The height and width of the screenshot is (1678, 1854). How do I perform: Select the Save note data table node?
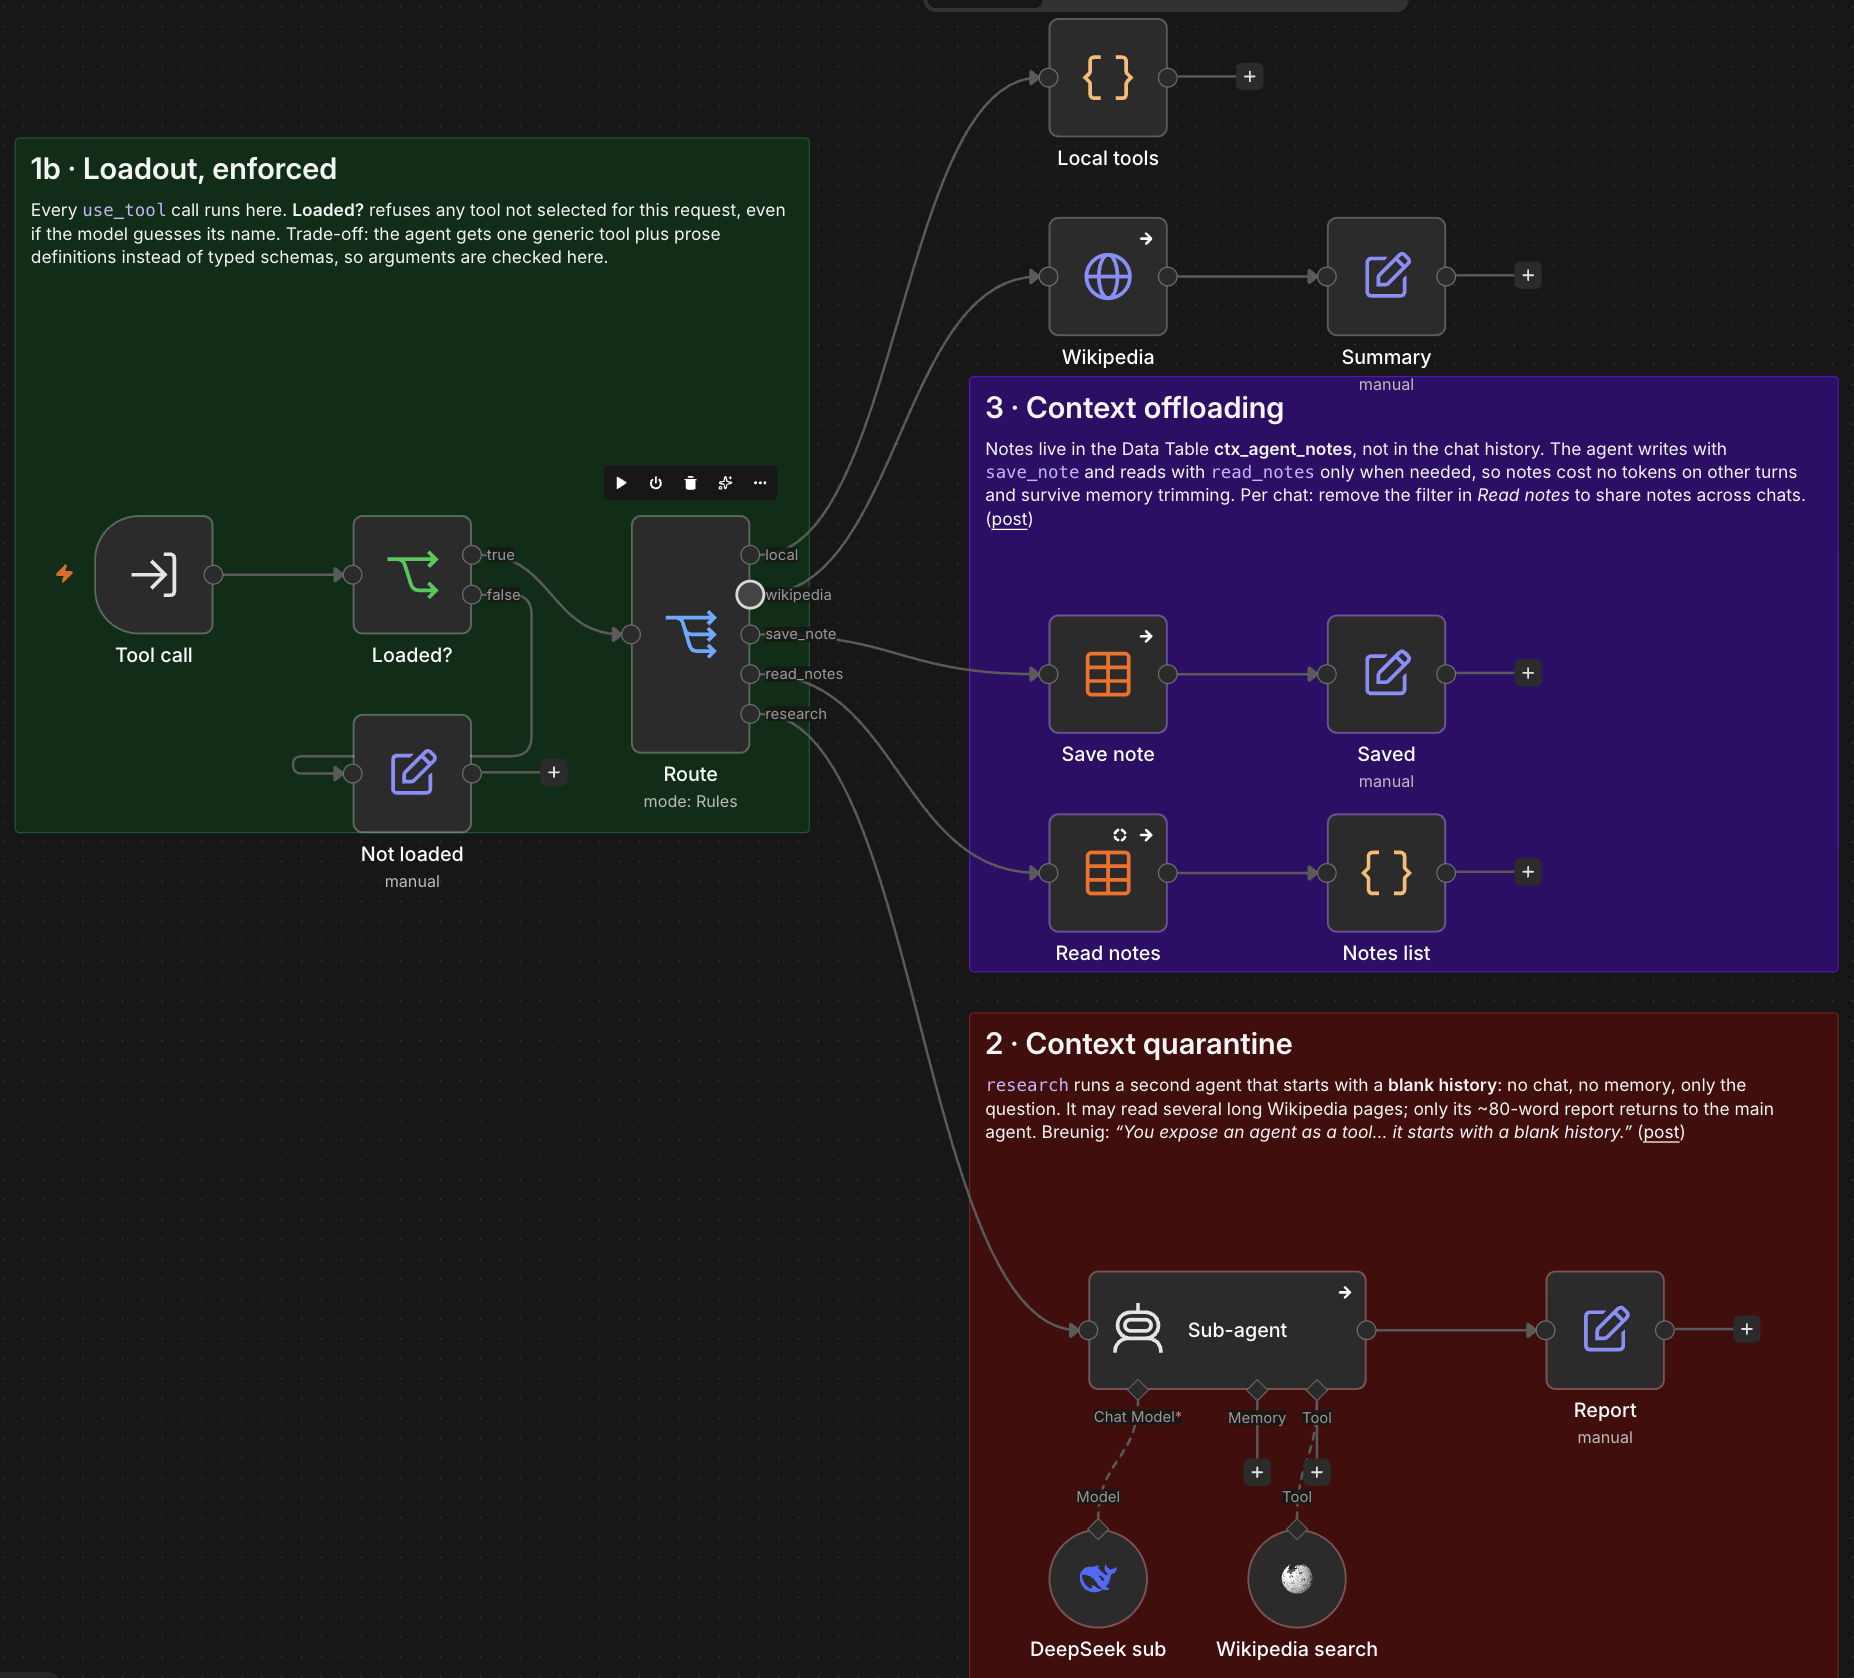(1108, 674)
